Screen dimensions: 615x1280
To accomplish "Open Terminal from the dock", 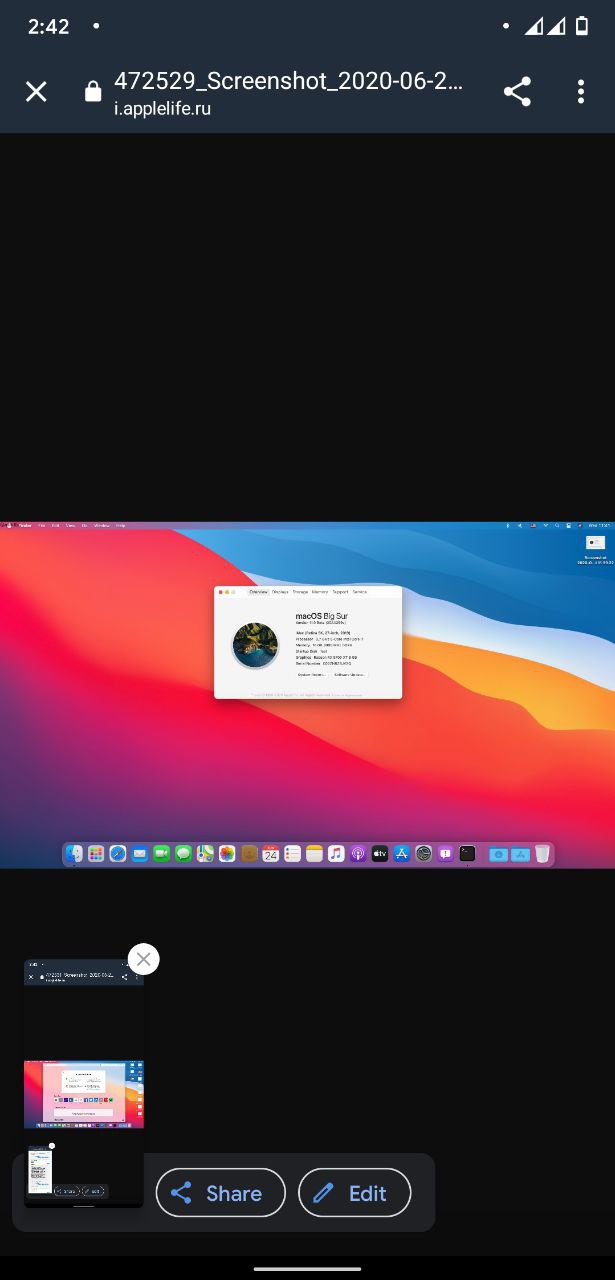I will [x=467, y=854].
